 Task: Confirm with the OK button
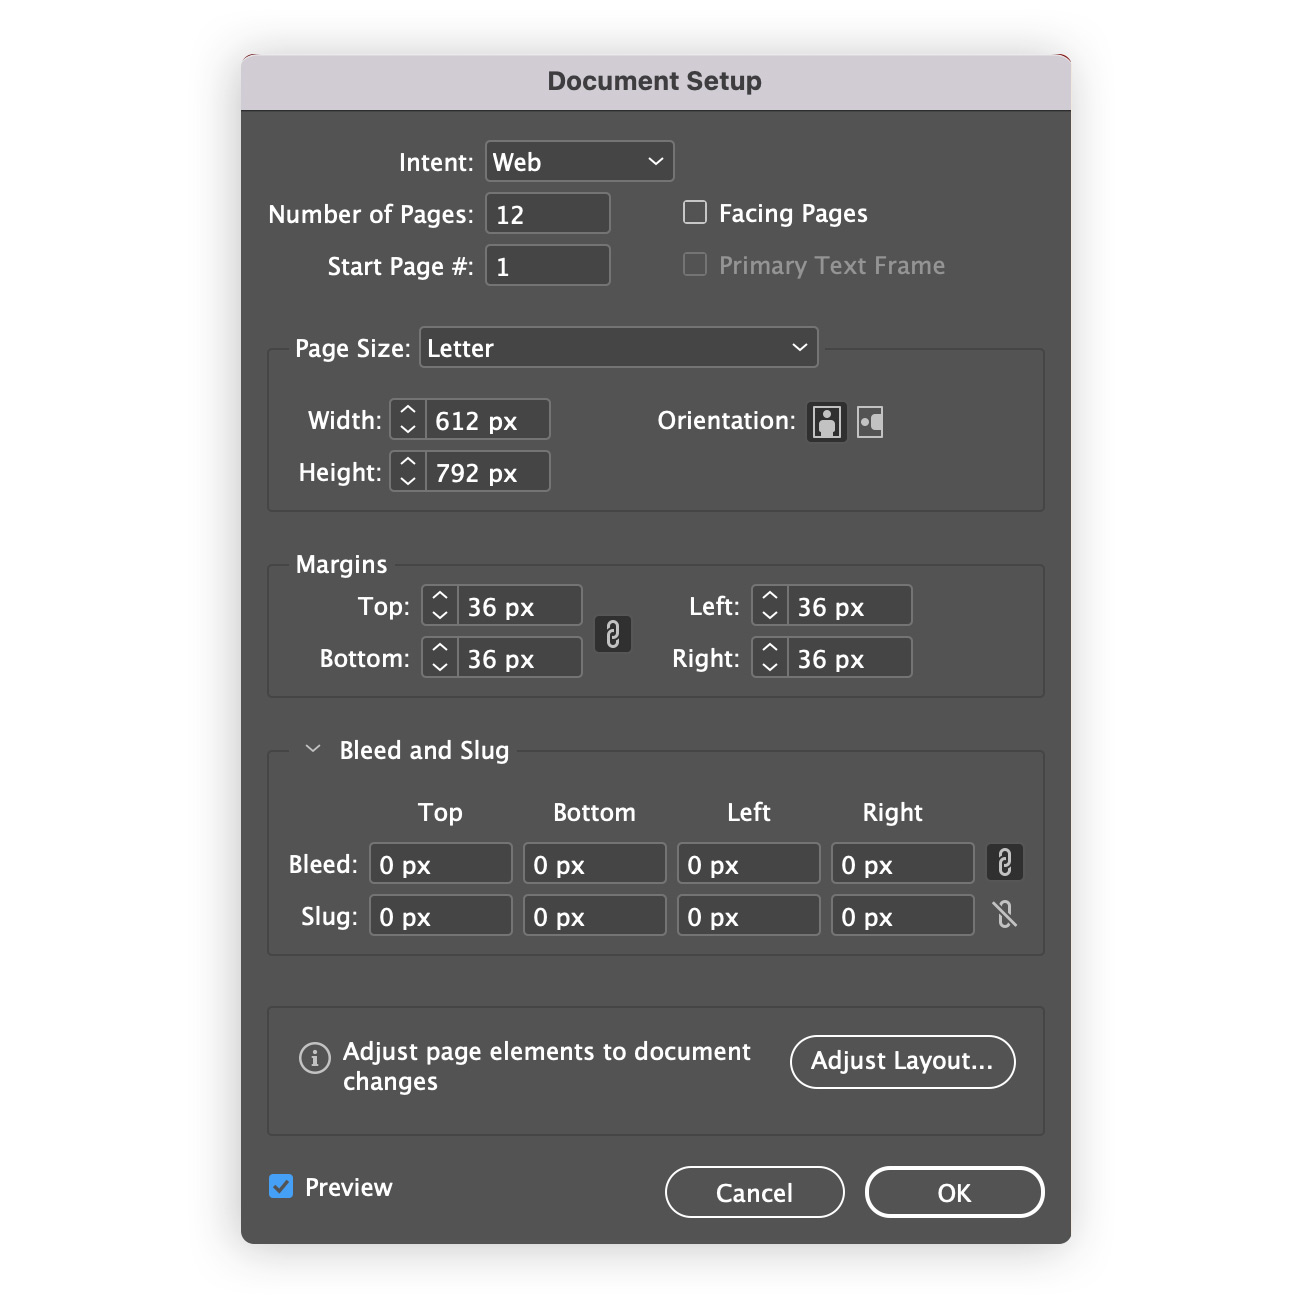[x=955, y=1192]
